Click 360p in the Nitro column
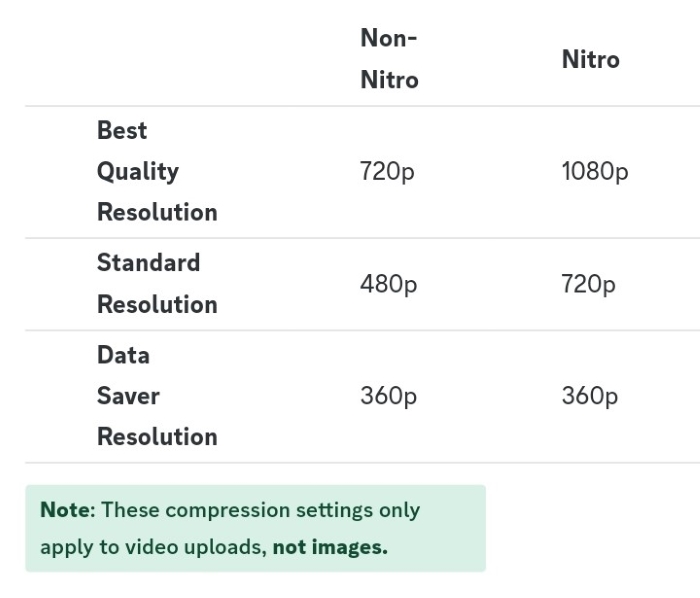700x598 pixels. (x=589, y=397)
